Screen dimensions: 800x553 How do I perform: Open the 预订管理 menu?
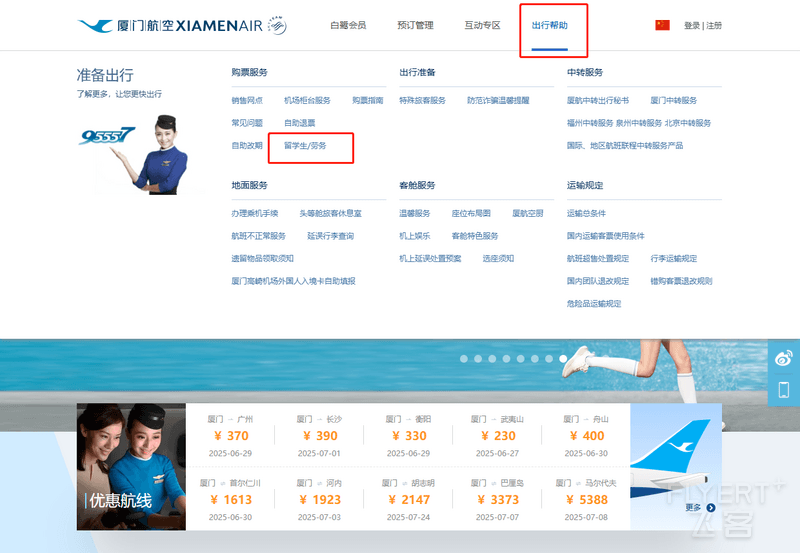(415, 25)
